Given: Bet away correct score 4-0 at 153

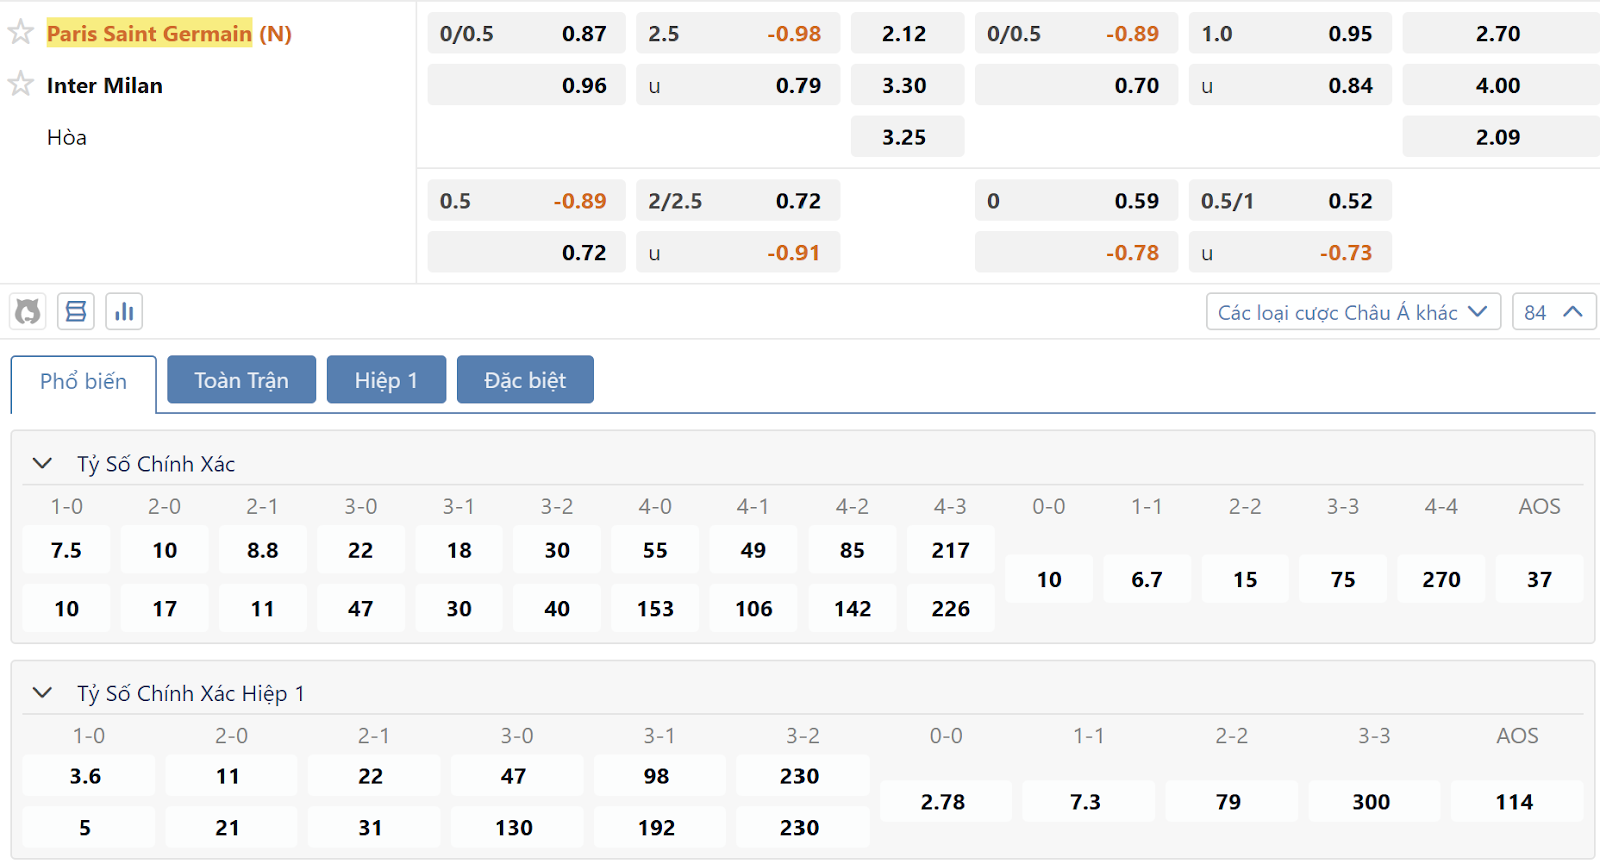Looking at the screenshot, I should [655, 608].
